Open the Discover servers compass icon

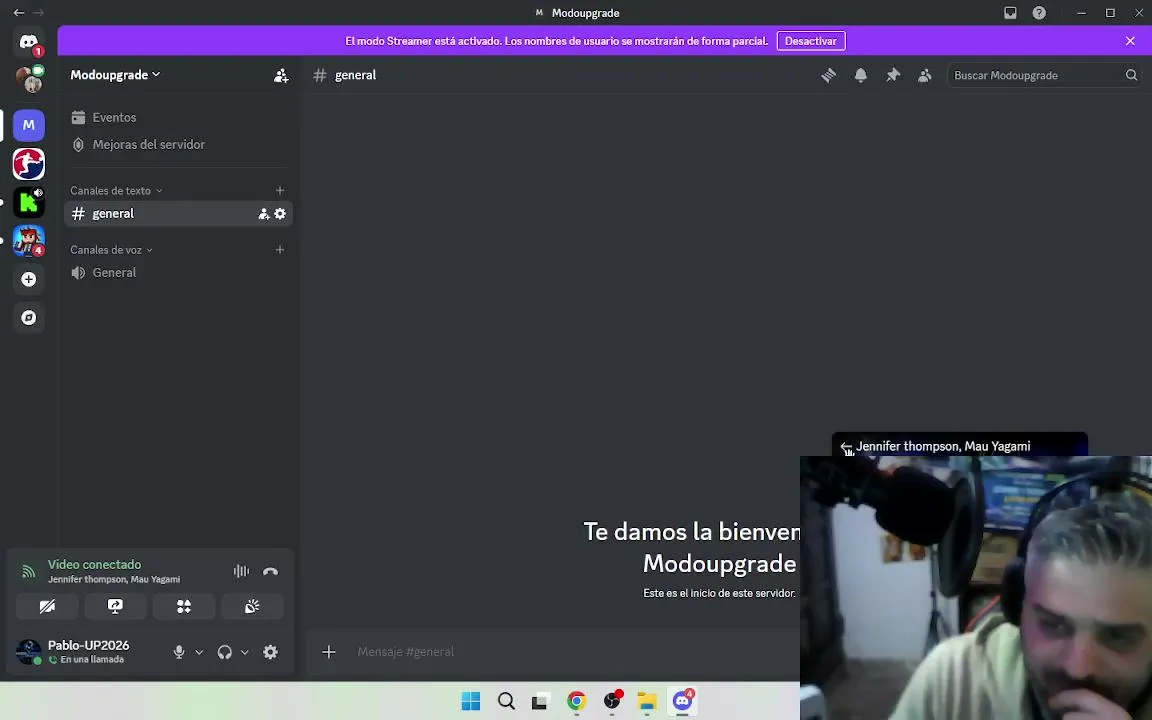click(x=29, y=317)
